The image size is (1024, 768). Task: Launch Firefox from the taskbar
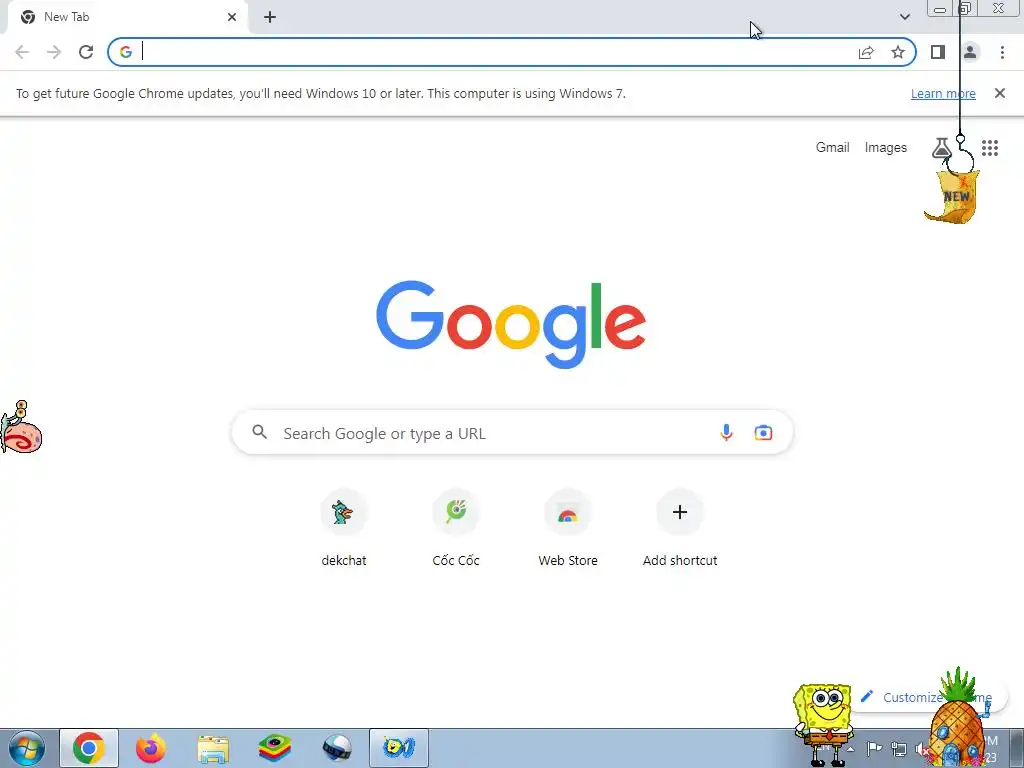(x=151, y=748)
